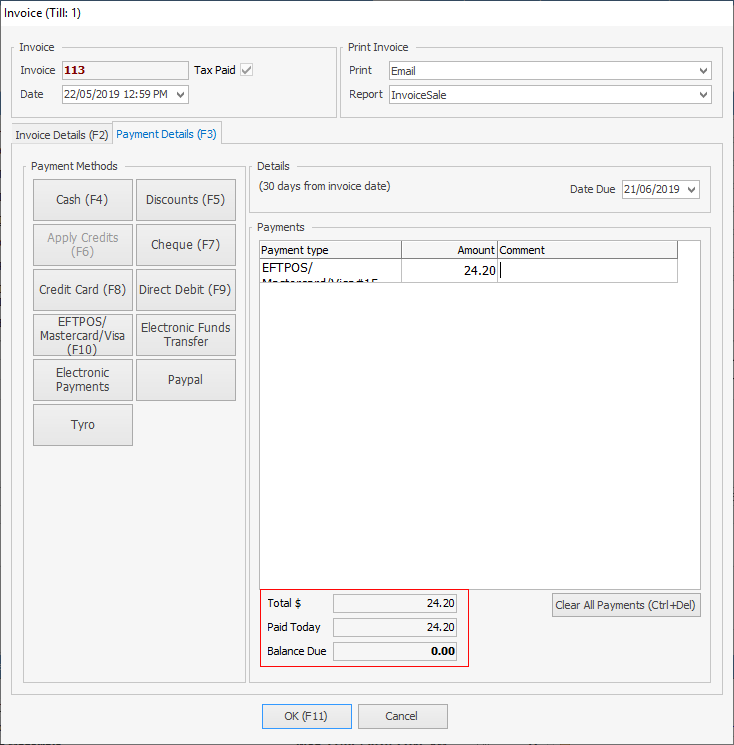Choose Electronic Funds Transfer method
Viewport: 734px width, 745px height.
click(x=186, y=335)
